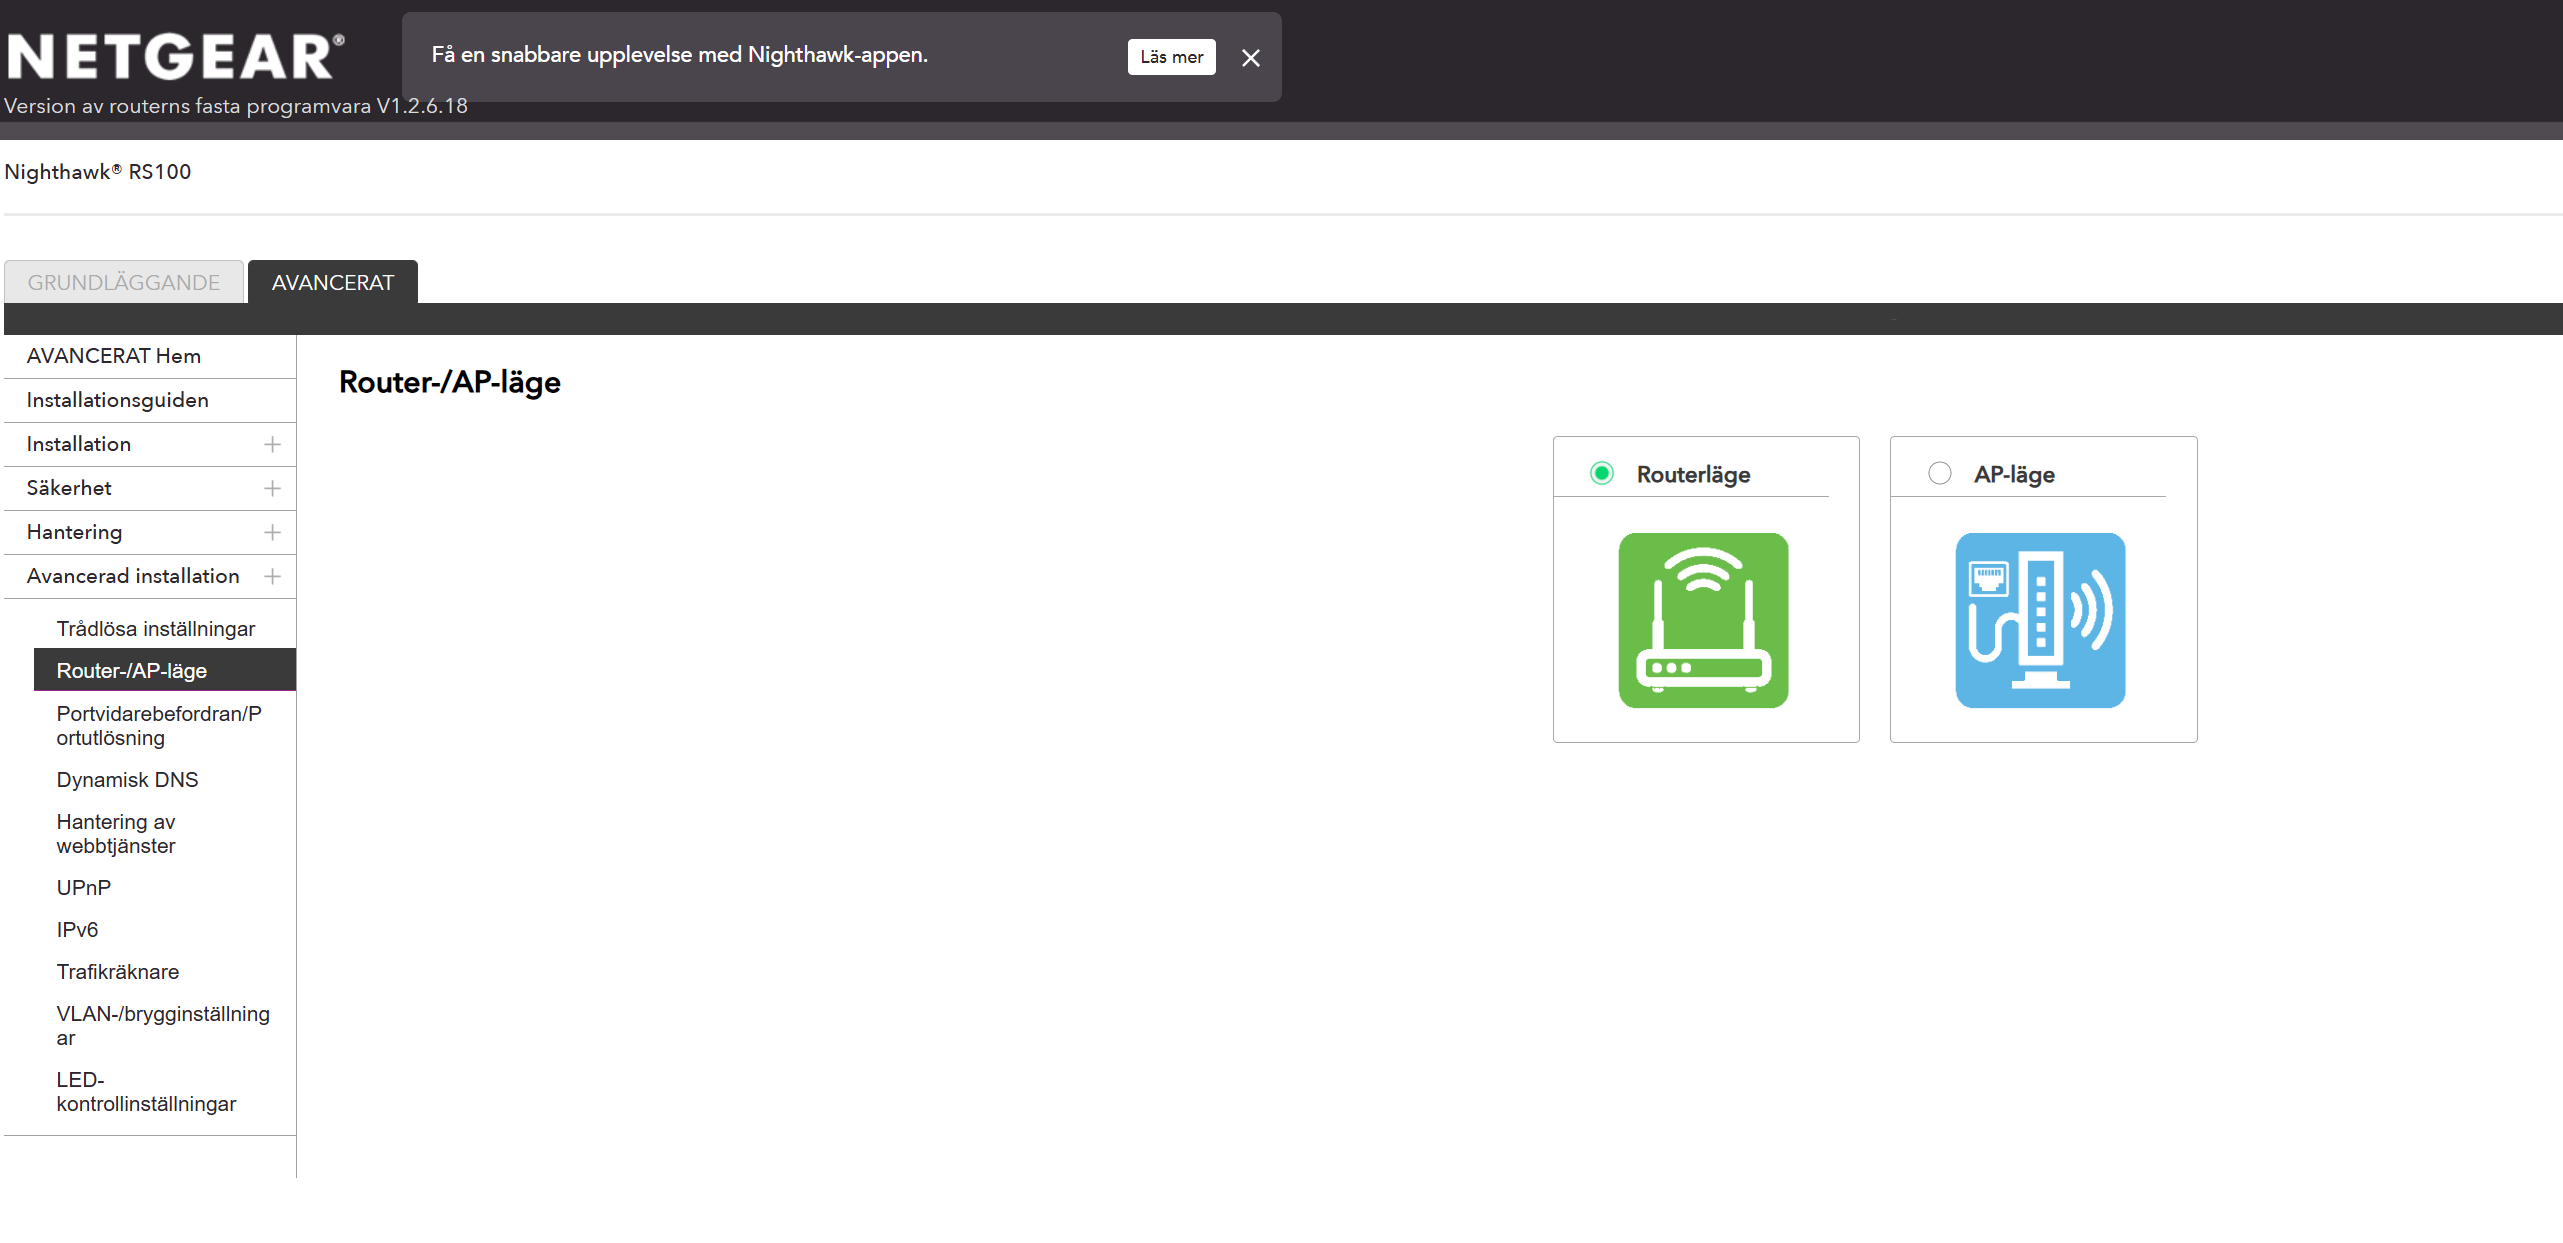The width and height of the screenshot is (2563, 1243).
Task: Select the Routerläge radio button
Action: pyautogui.click(x=1602, y=473)
